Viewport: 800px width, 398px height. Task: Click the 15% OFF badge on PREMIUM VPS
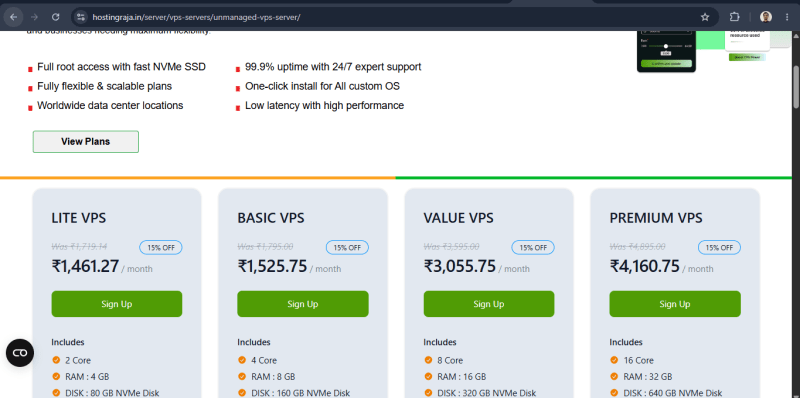719,247
